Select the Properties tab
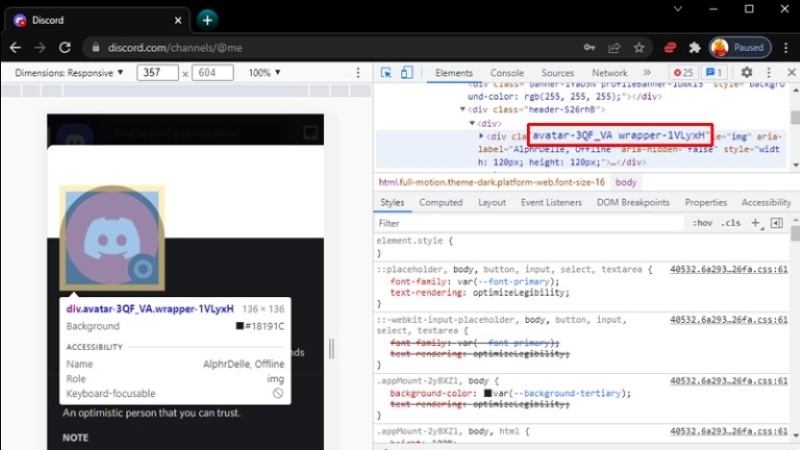800x450 pixels. coord(706,203)
